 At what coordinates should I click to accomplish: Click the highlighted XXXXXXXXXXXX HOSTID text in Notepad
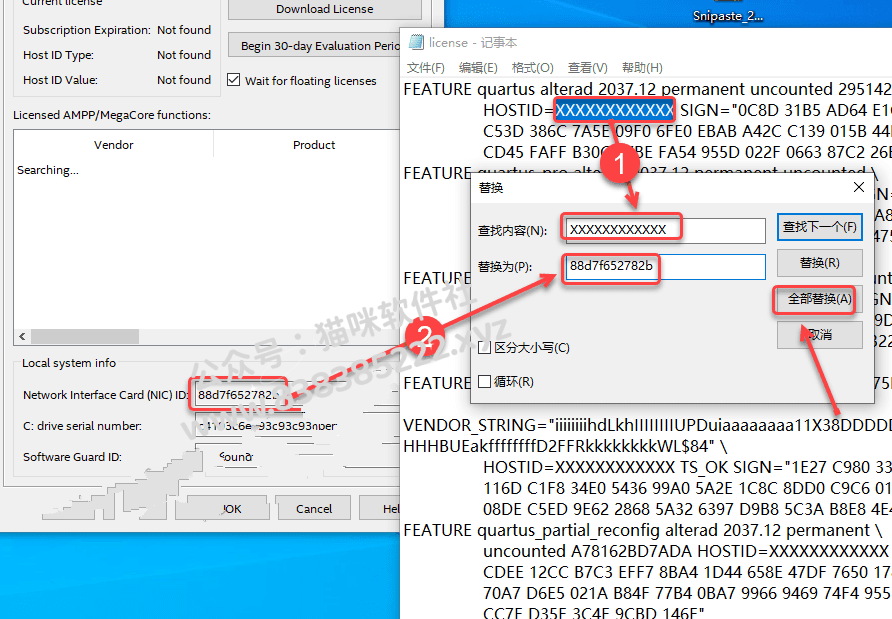coord(614,110)
